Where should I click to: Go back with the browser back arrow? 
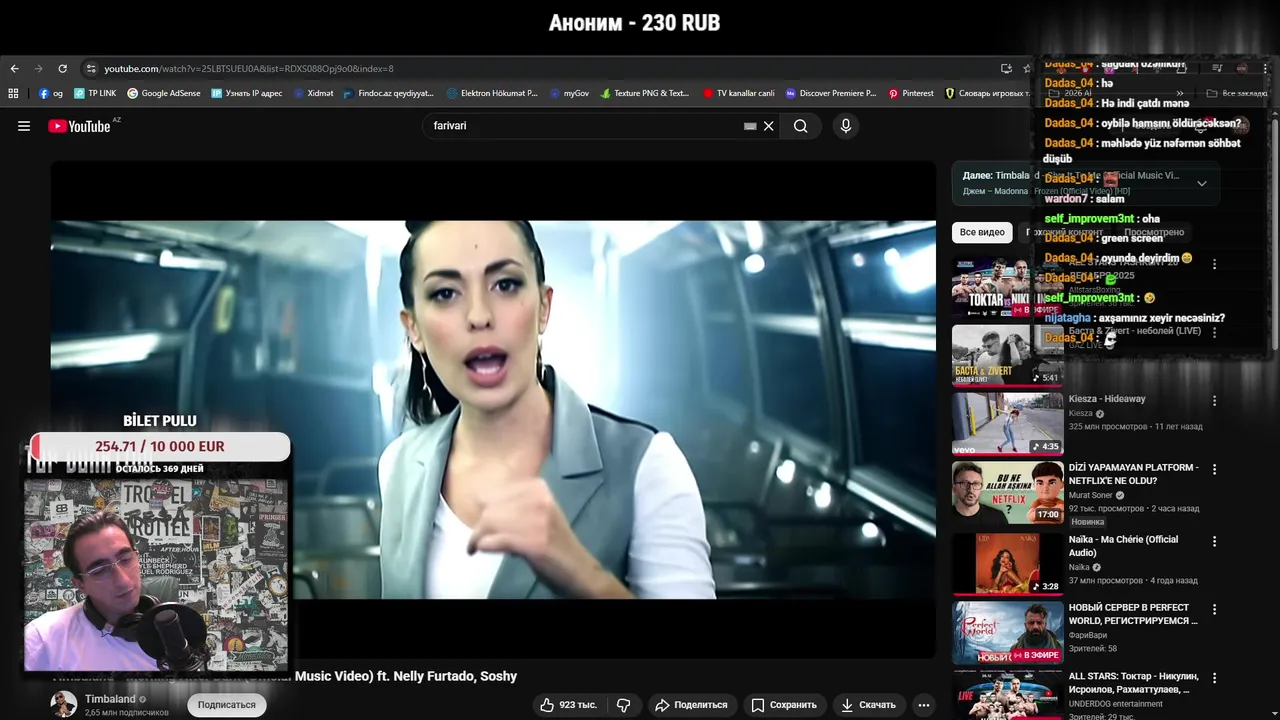pyautogui.click(x=14, y=69)
